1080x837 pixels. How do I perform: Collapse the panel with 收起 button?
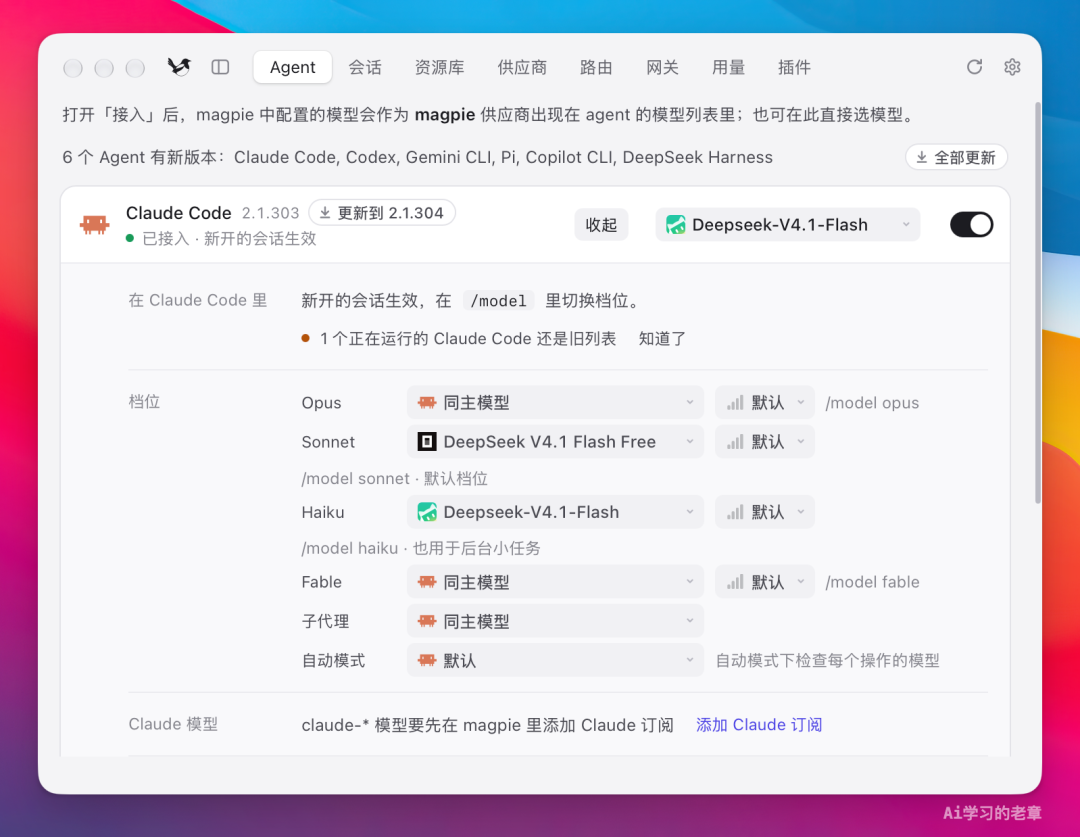point(601,225)
